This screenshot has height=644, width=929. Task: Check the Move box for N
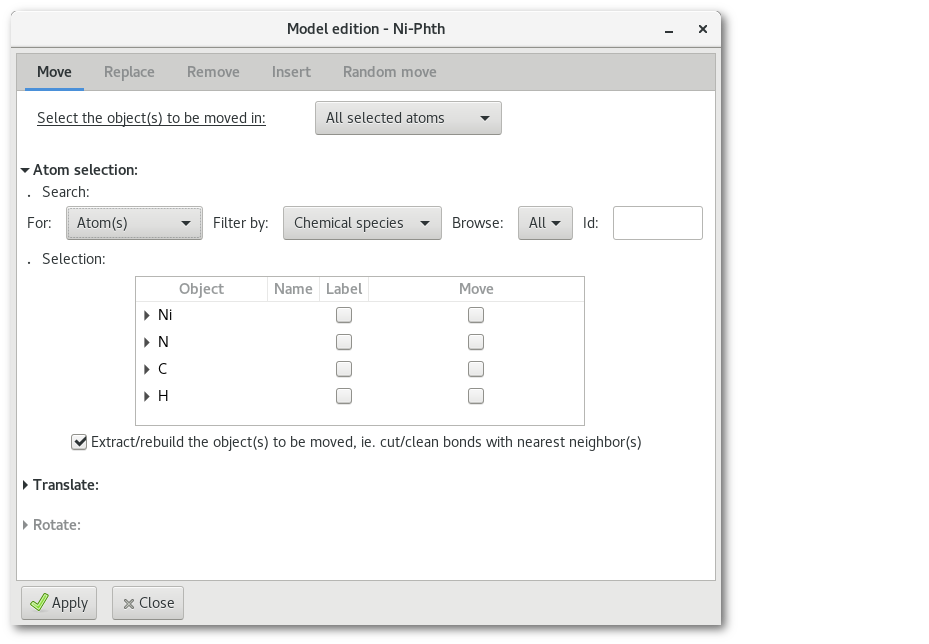tap(476, 342)
